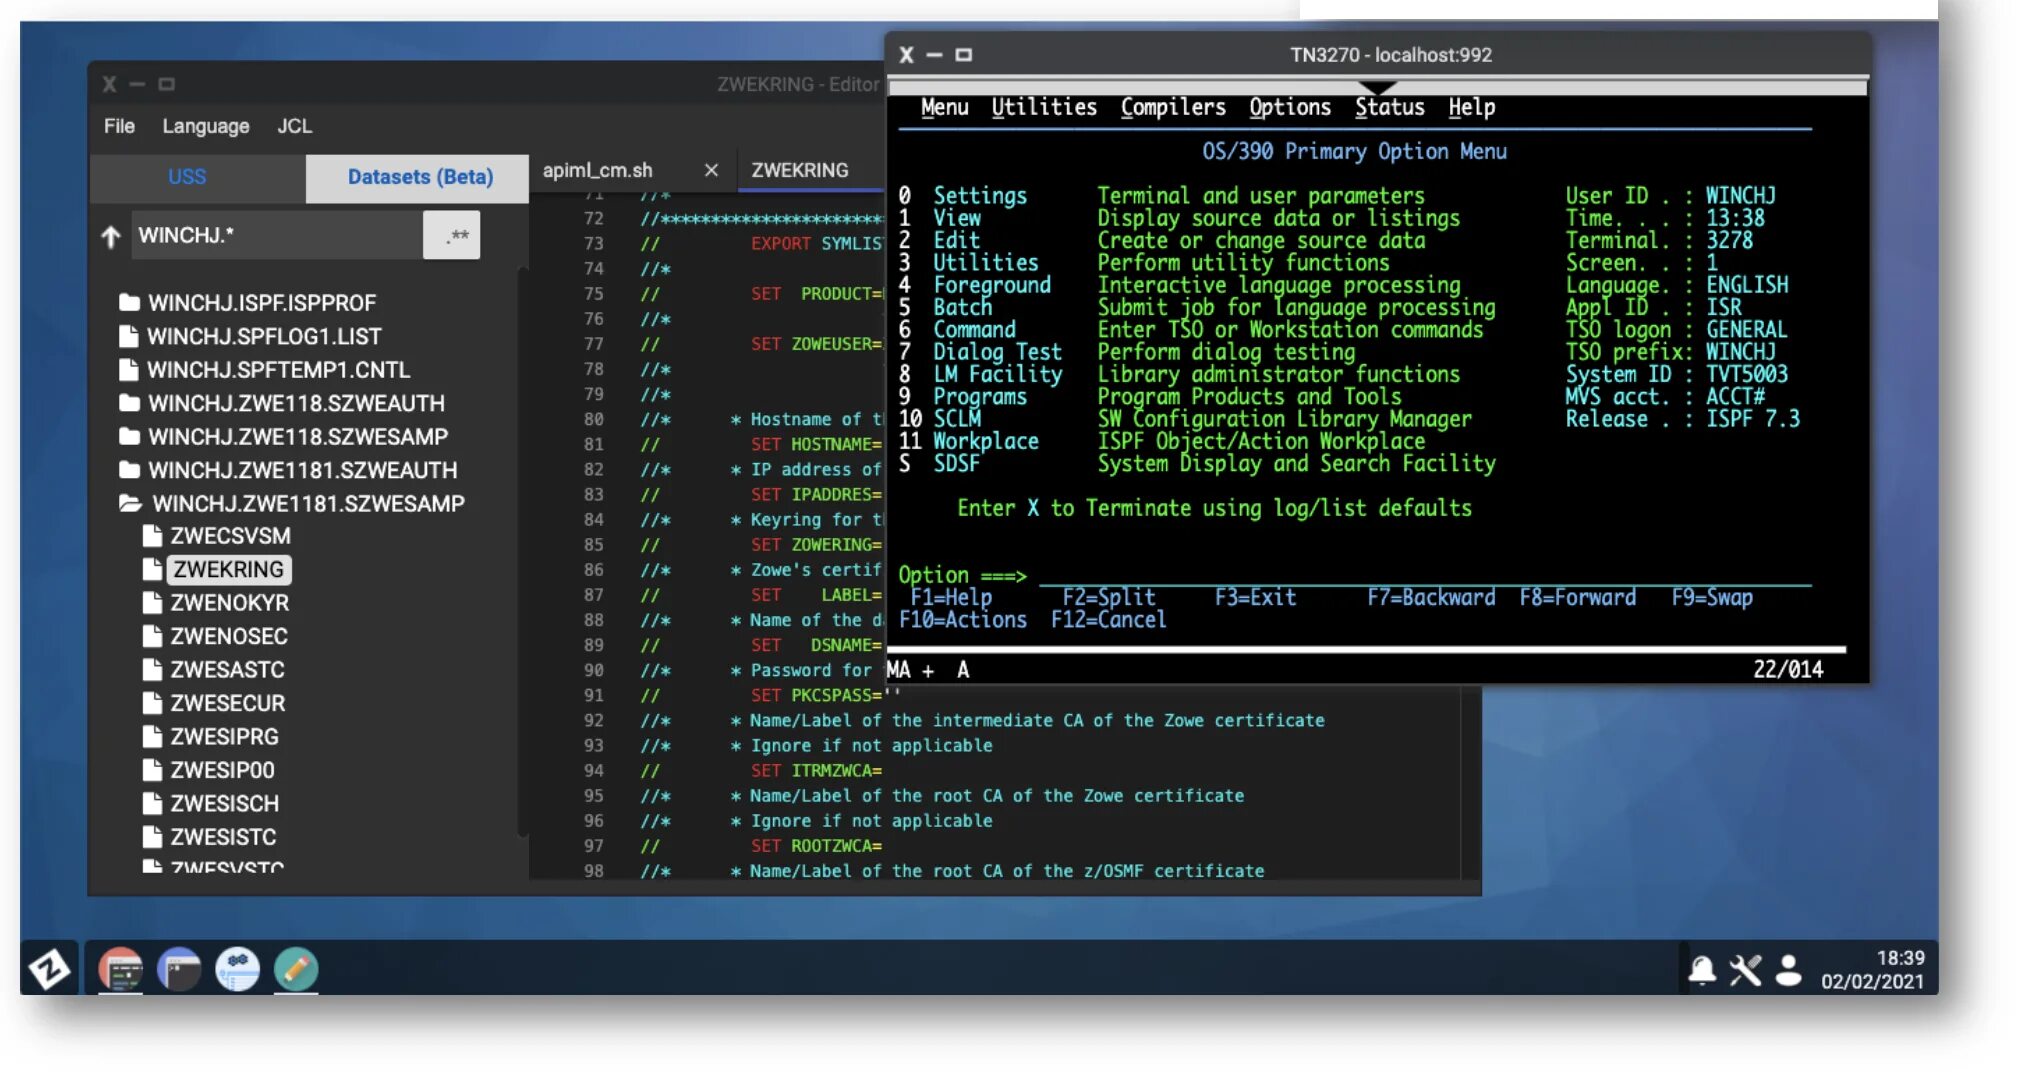Open the ZWESASTC member

click(227, 670)
